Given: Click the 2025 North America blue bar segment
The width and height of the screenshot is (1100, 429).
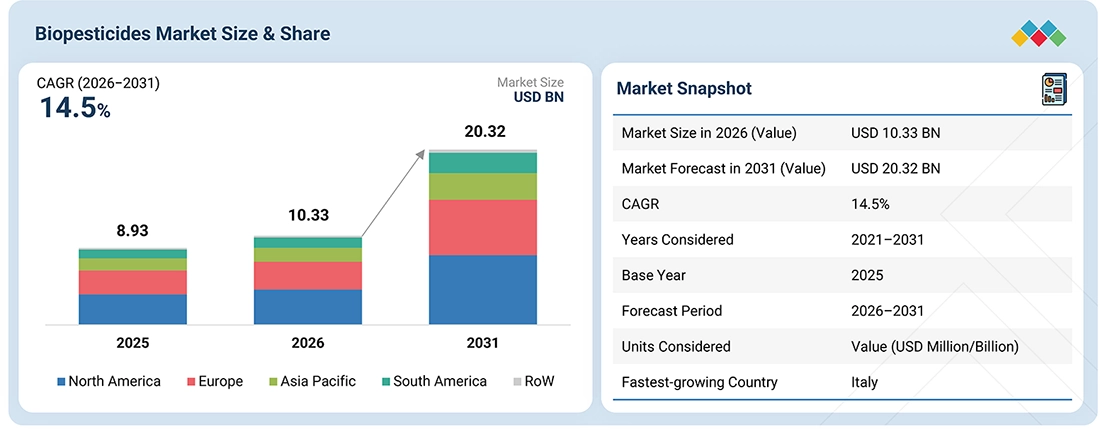Looking at the screenshot, I should 133,309.
